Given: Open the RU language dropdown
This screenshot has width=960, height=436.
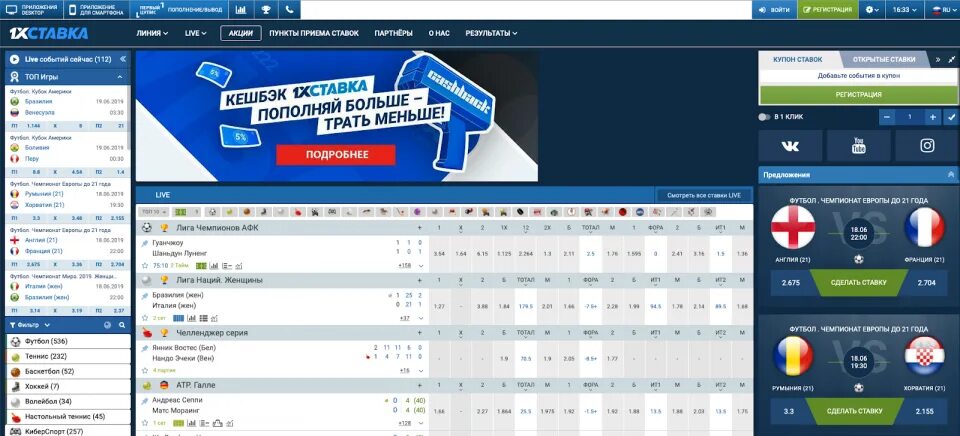Looking at the screenshot, I should [942, 10].
